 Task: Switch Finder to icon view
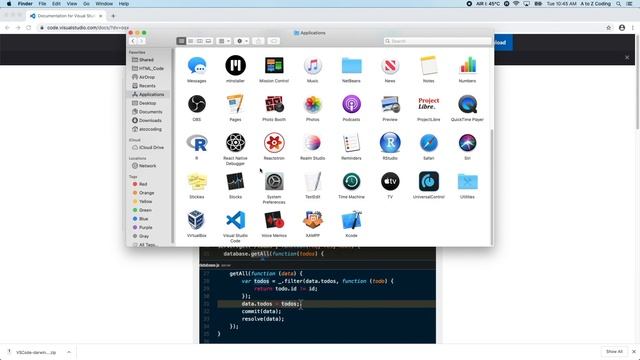[x=181, y=41]
